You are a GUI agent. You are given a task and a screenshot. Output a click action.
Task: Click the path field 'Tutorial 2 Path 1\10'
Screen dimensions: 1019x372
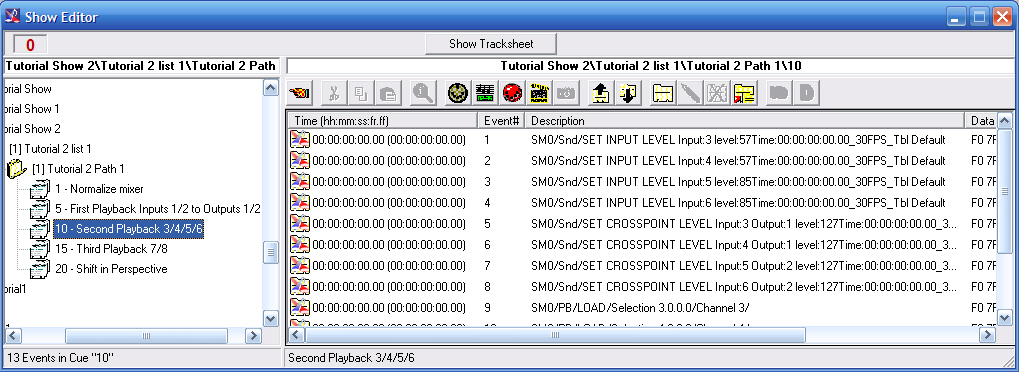(650, 66)
